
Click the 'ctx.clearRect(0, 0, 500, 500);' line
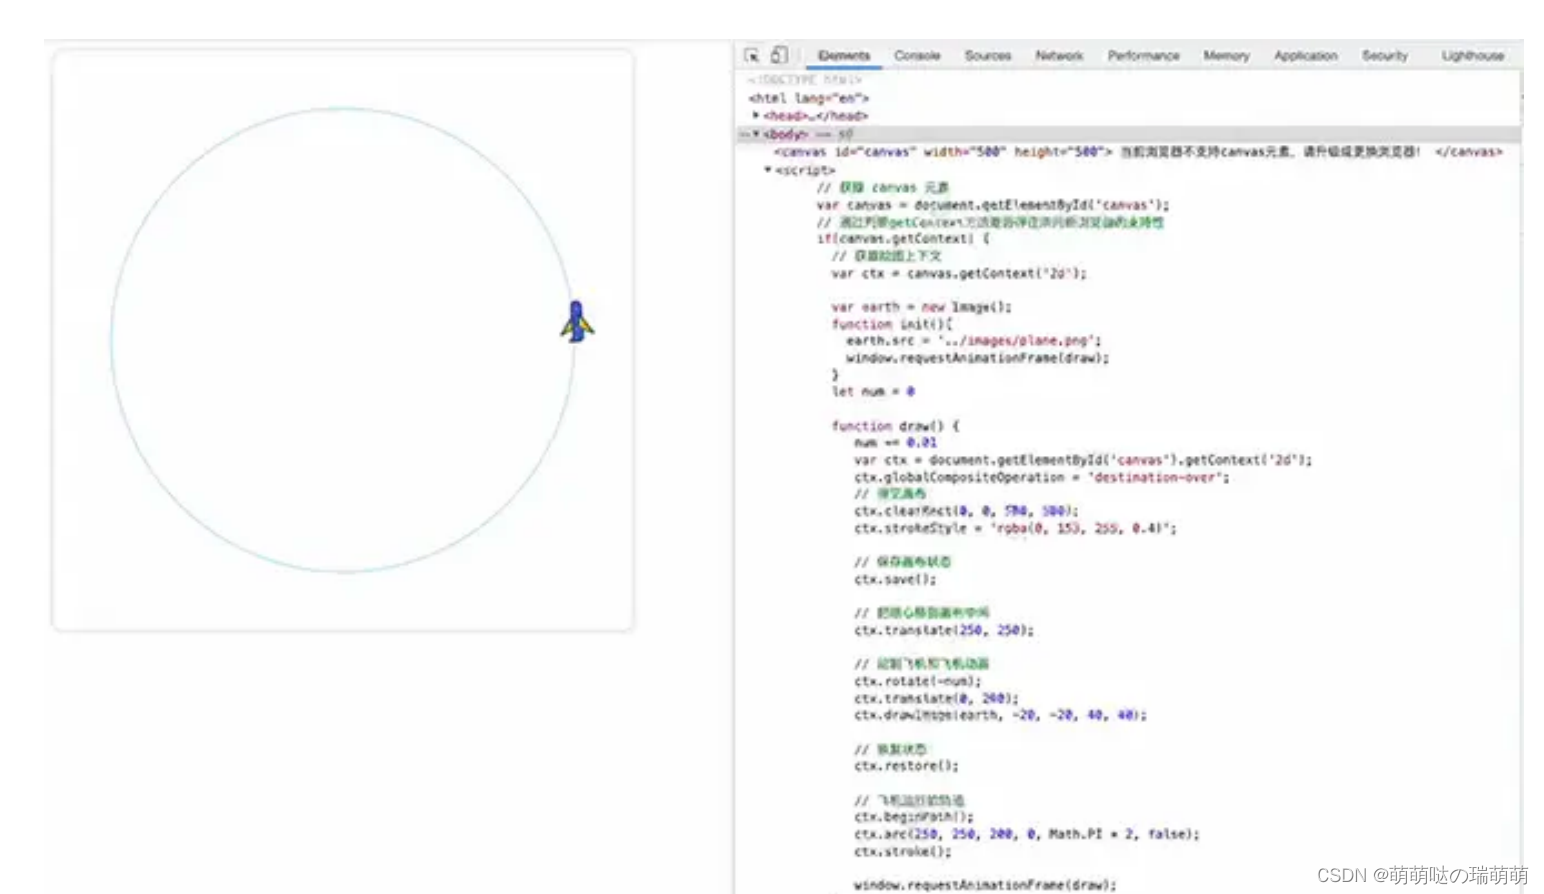pyautogui.click(x=966, y=511)
